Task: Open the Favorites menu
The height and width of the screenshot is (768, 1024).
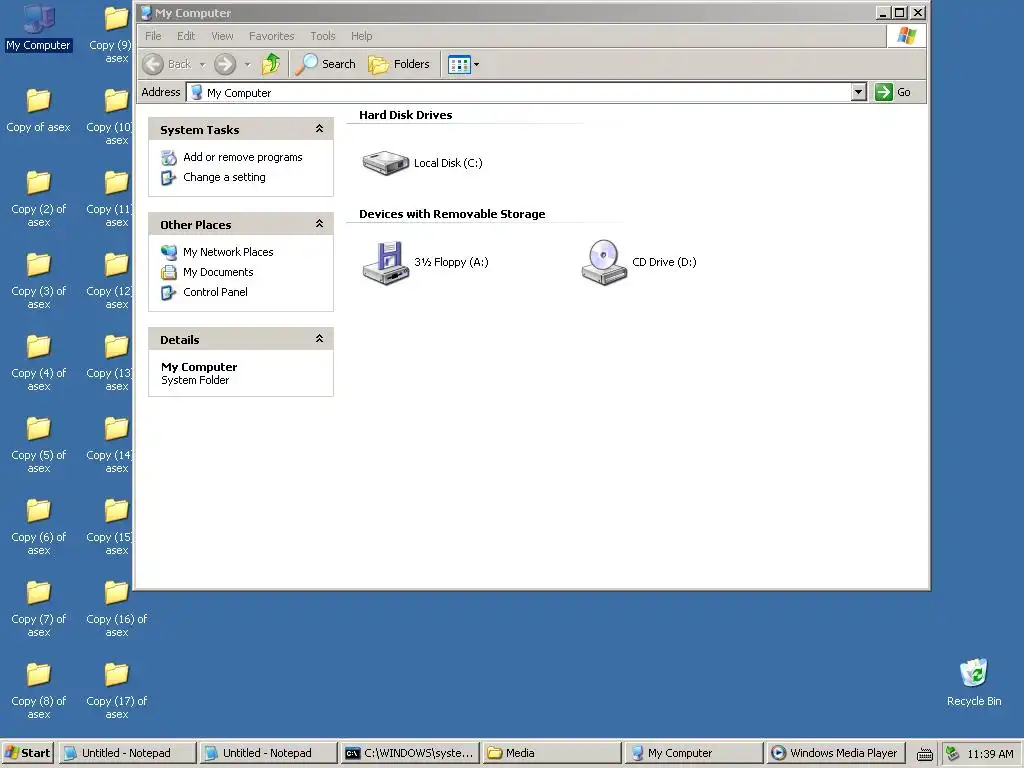Action: [272, 36]
